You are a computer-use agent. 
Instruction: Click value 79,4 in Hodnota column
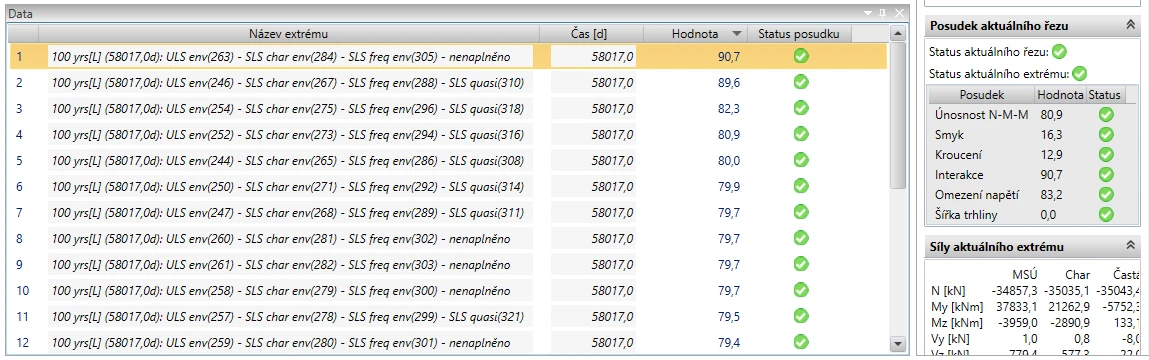coord(728,342)
